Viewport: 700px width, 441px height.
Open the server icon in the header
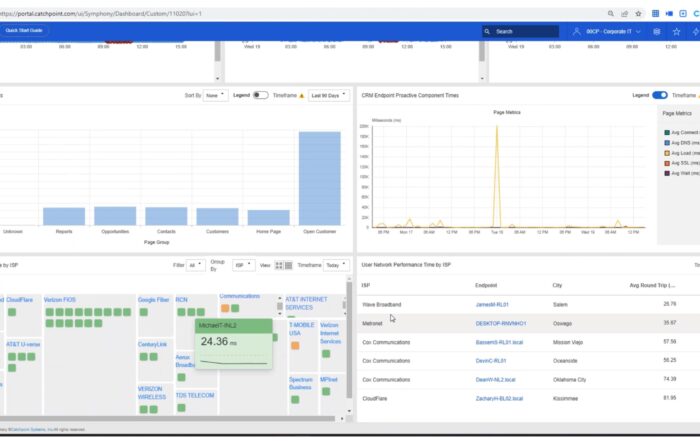[657, 32]
